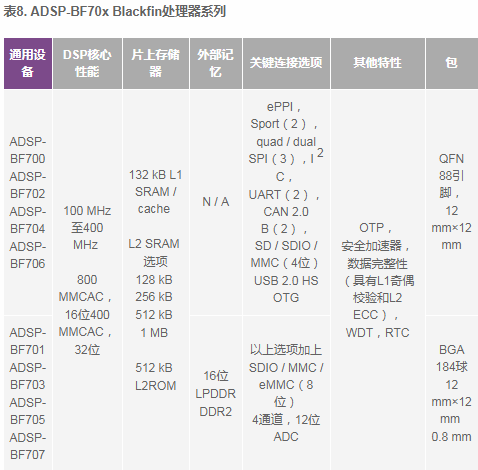478x470 pixels.
Task: Click the ADSP-BF706 device entry
Action: coord(28,255)
